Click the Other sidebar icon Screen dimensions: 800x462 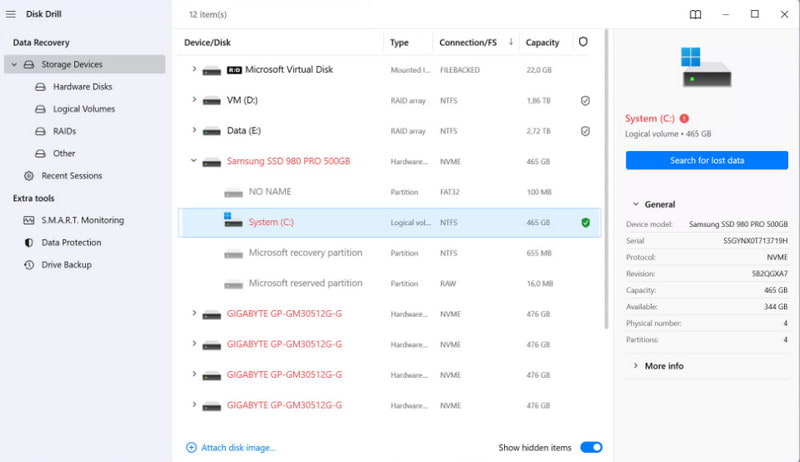coord(40,153)
